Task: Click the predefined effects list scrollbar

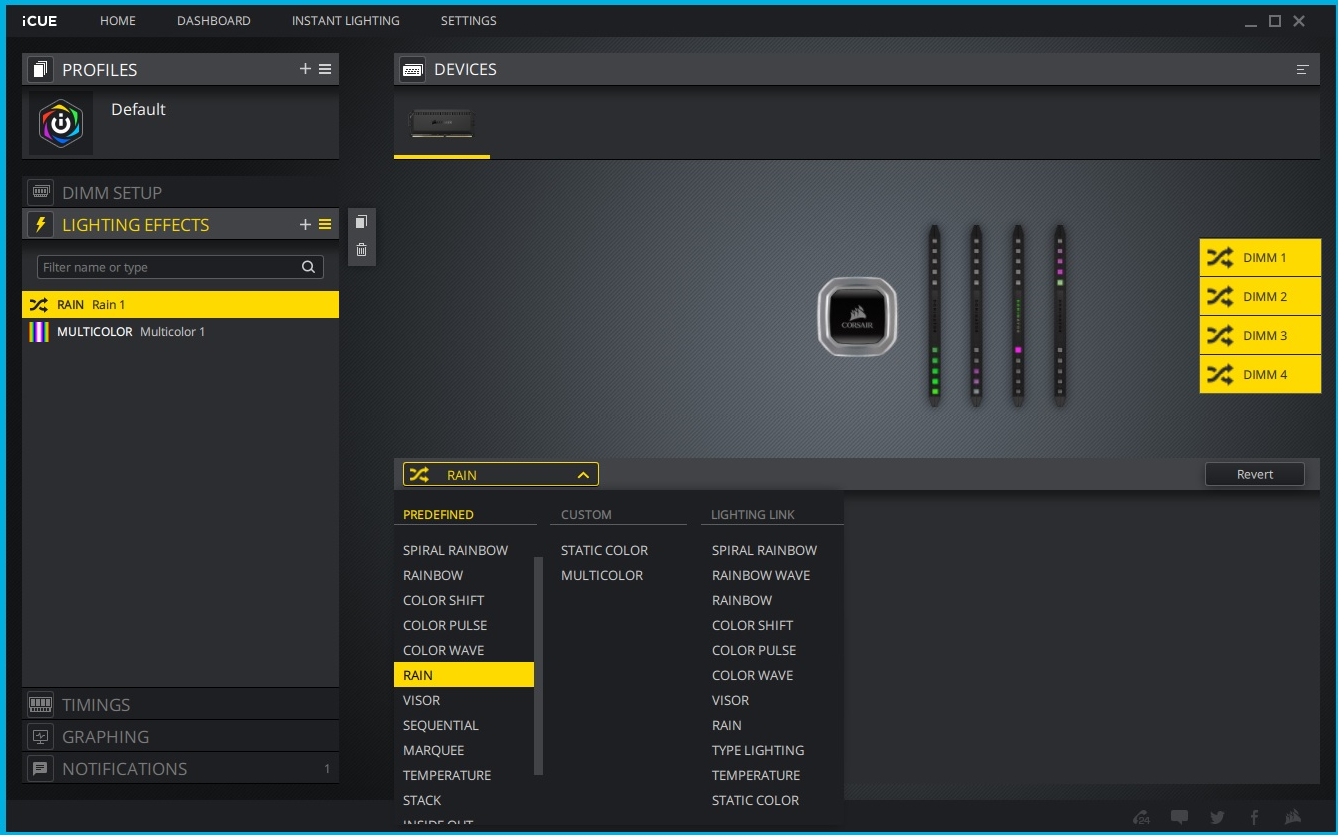Action: tap(538, 665)
